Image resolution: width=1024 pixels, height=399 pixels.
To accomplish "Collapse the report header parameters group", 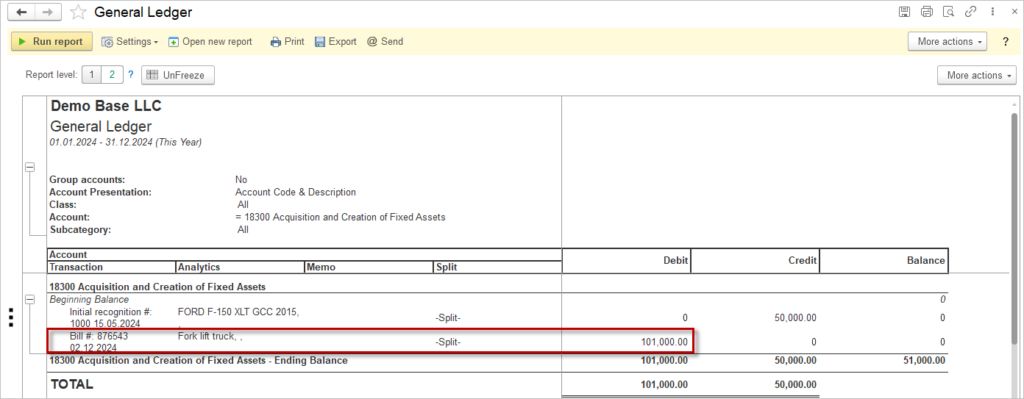I will [29, 168].
